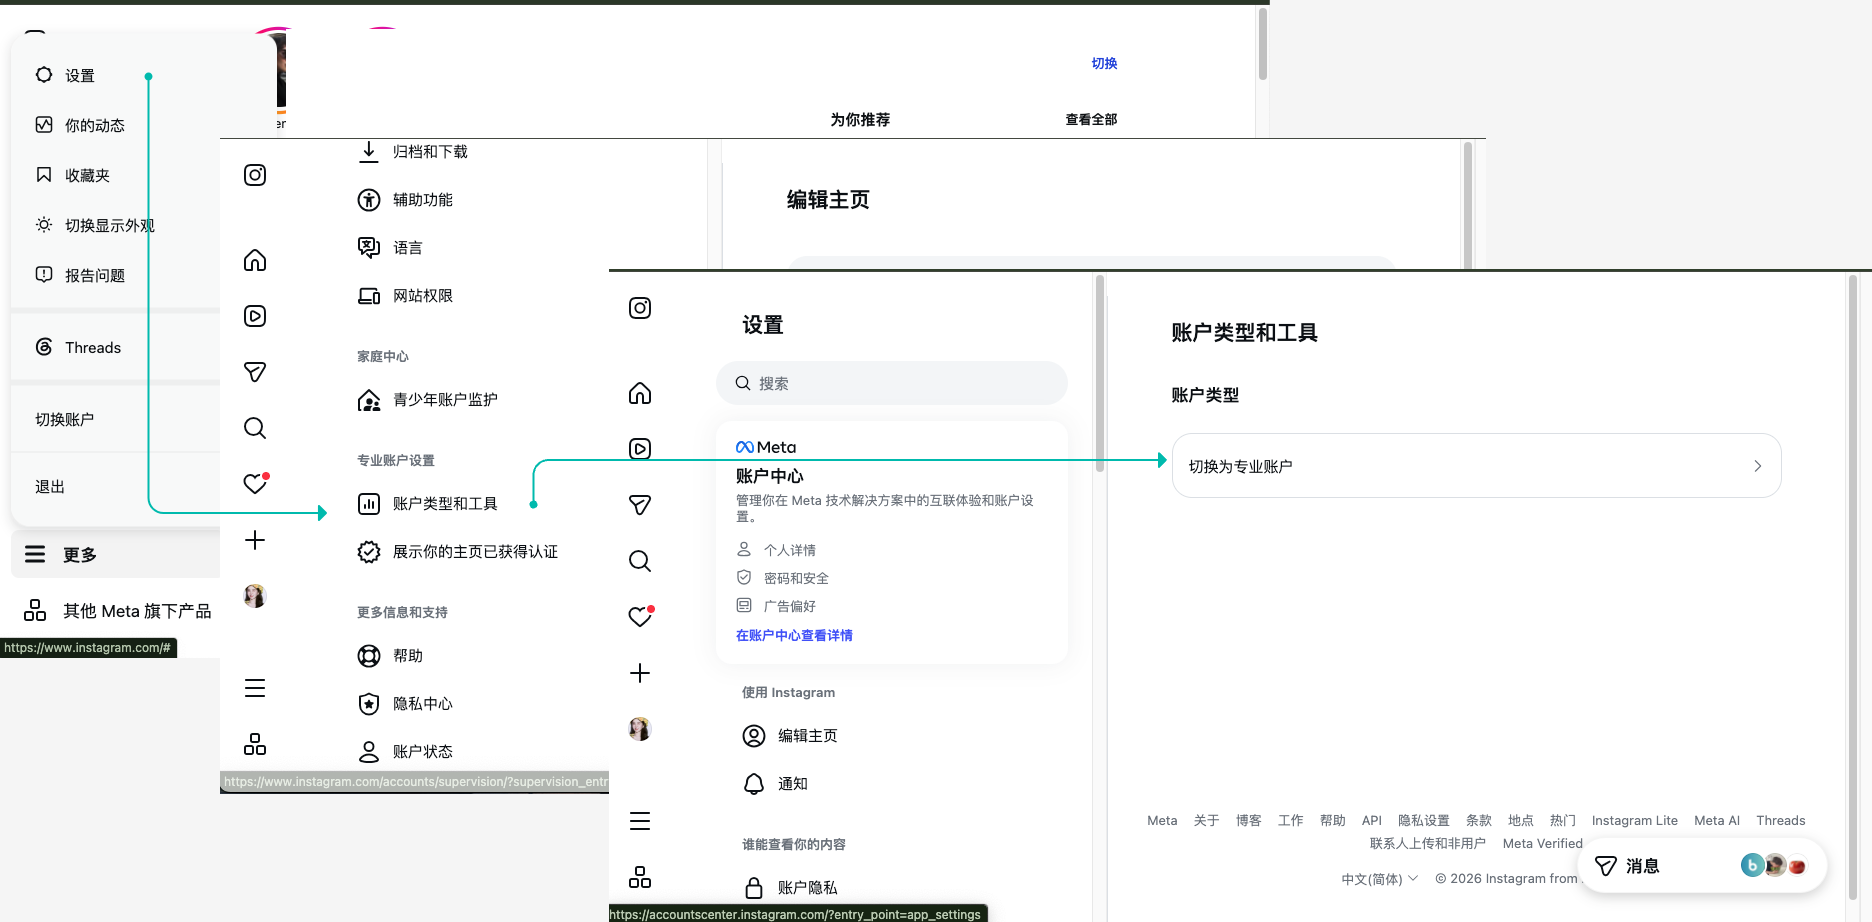Image resolution: width=1872 pixels, height=922 pixels.
Task: Open 设置 in the More menu
Action: 80,75
